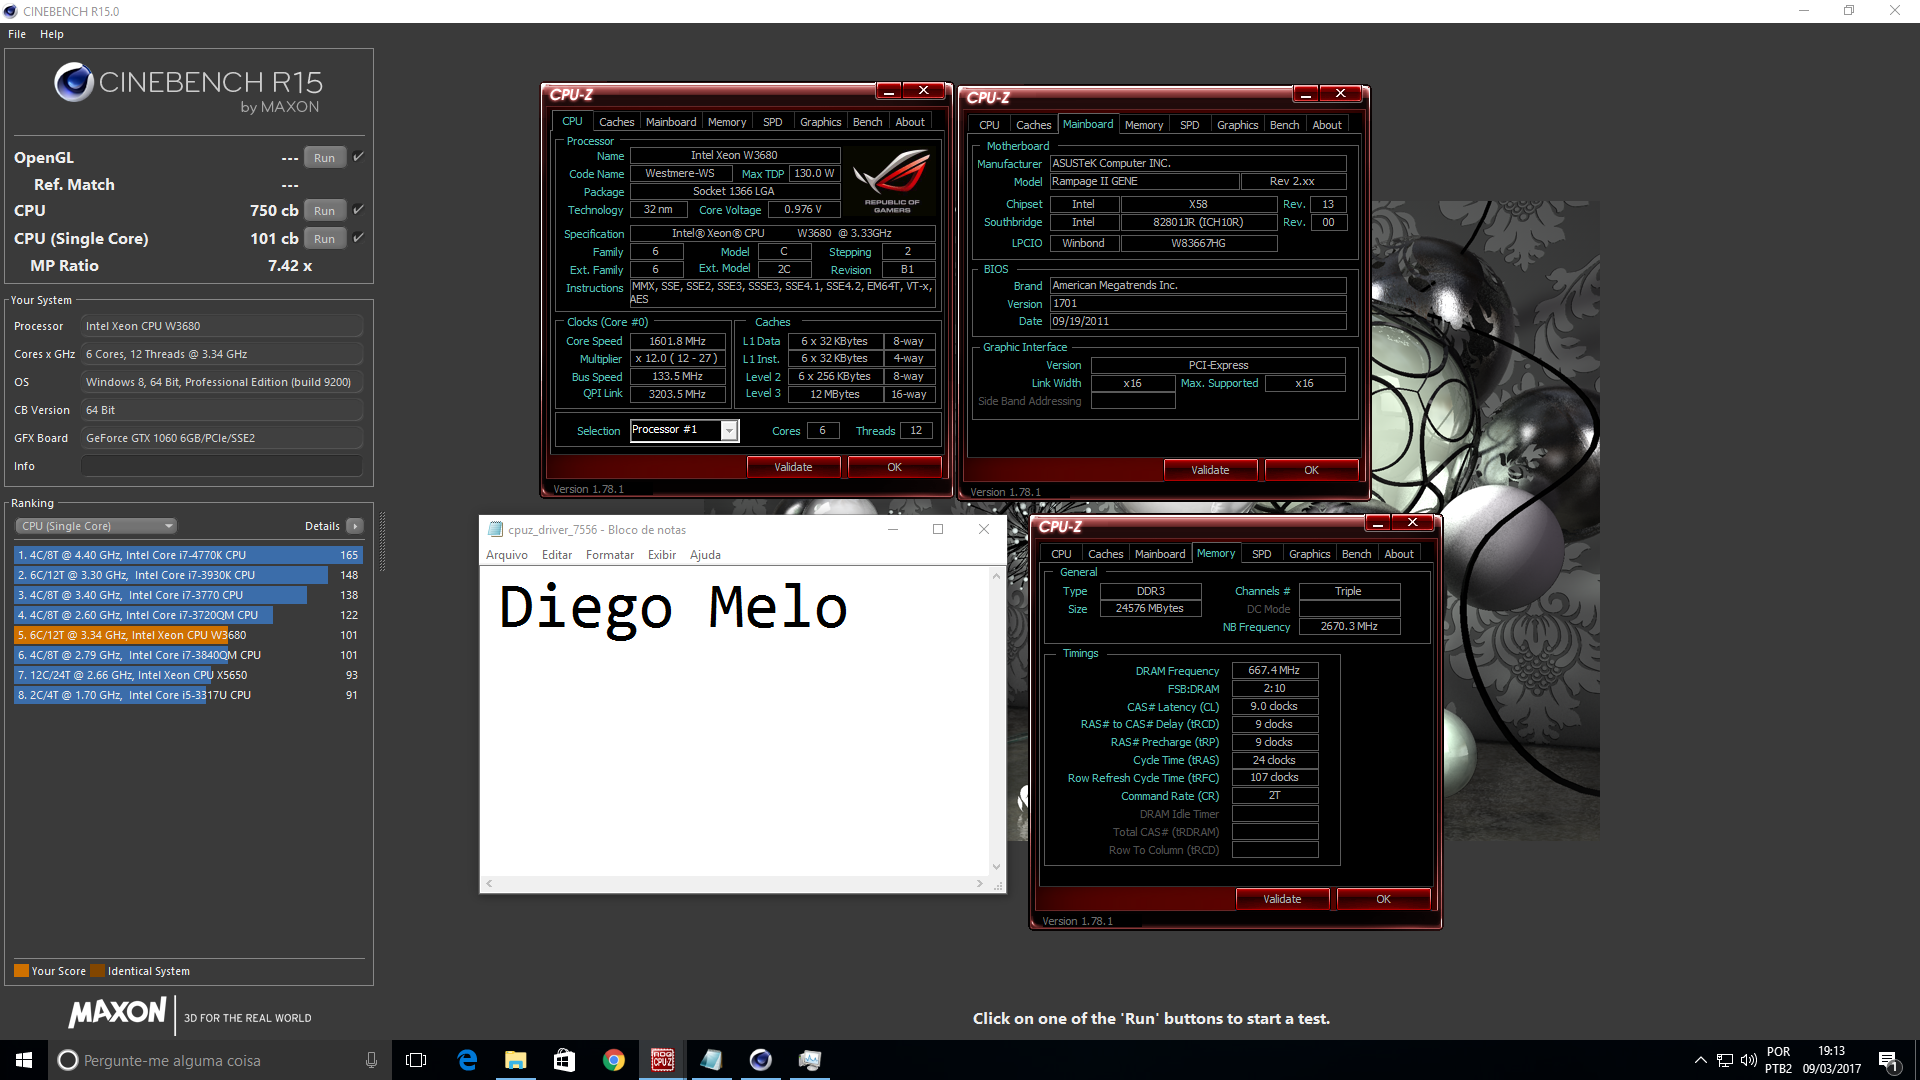
Task: Run the OpenGL benchmark
Action: (x=325, y=158)
